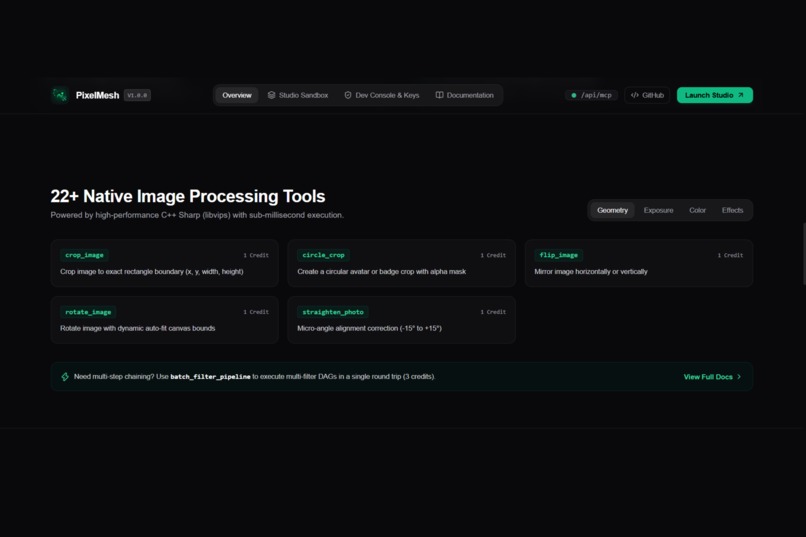Click the /api/mcp endpoint badge
The width and height of the screenshot is (806, 537).
click(x=591, y=95)
